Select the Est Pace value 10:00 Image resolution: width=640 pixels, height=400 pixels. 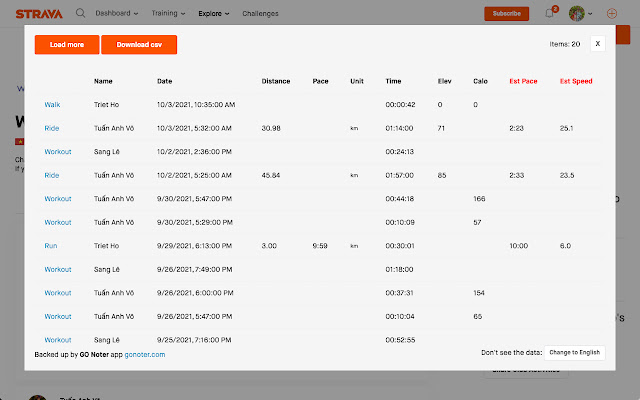click(x=519, y=246)
